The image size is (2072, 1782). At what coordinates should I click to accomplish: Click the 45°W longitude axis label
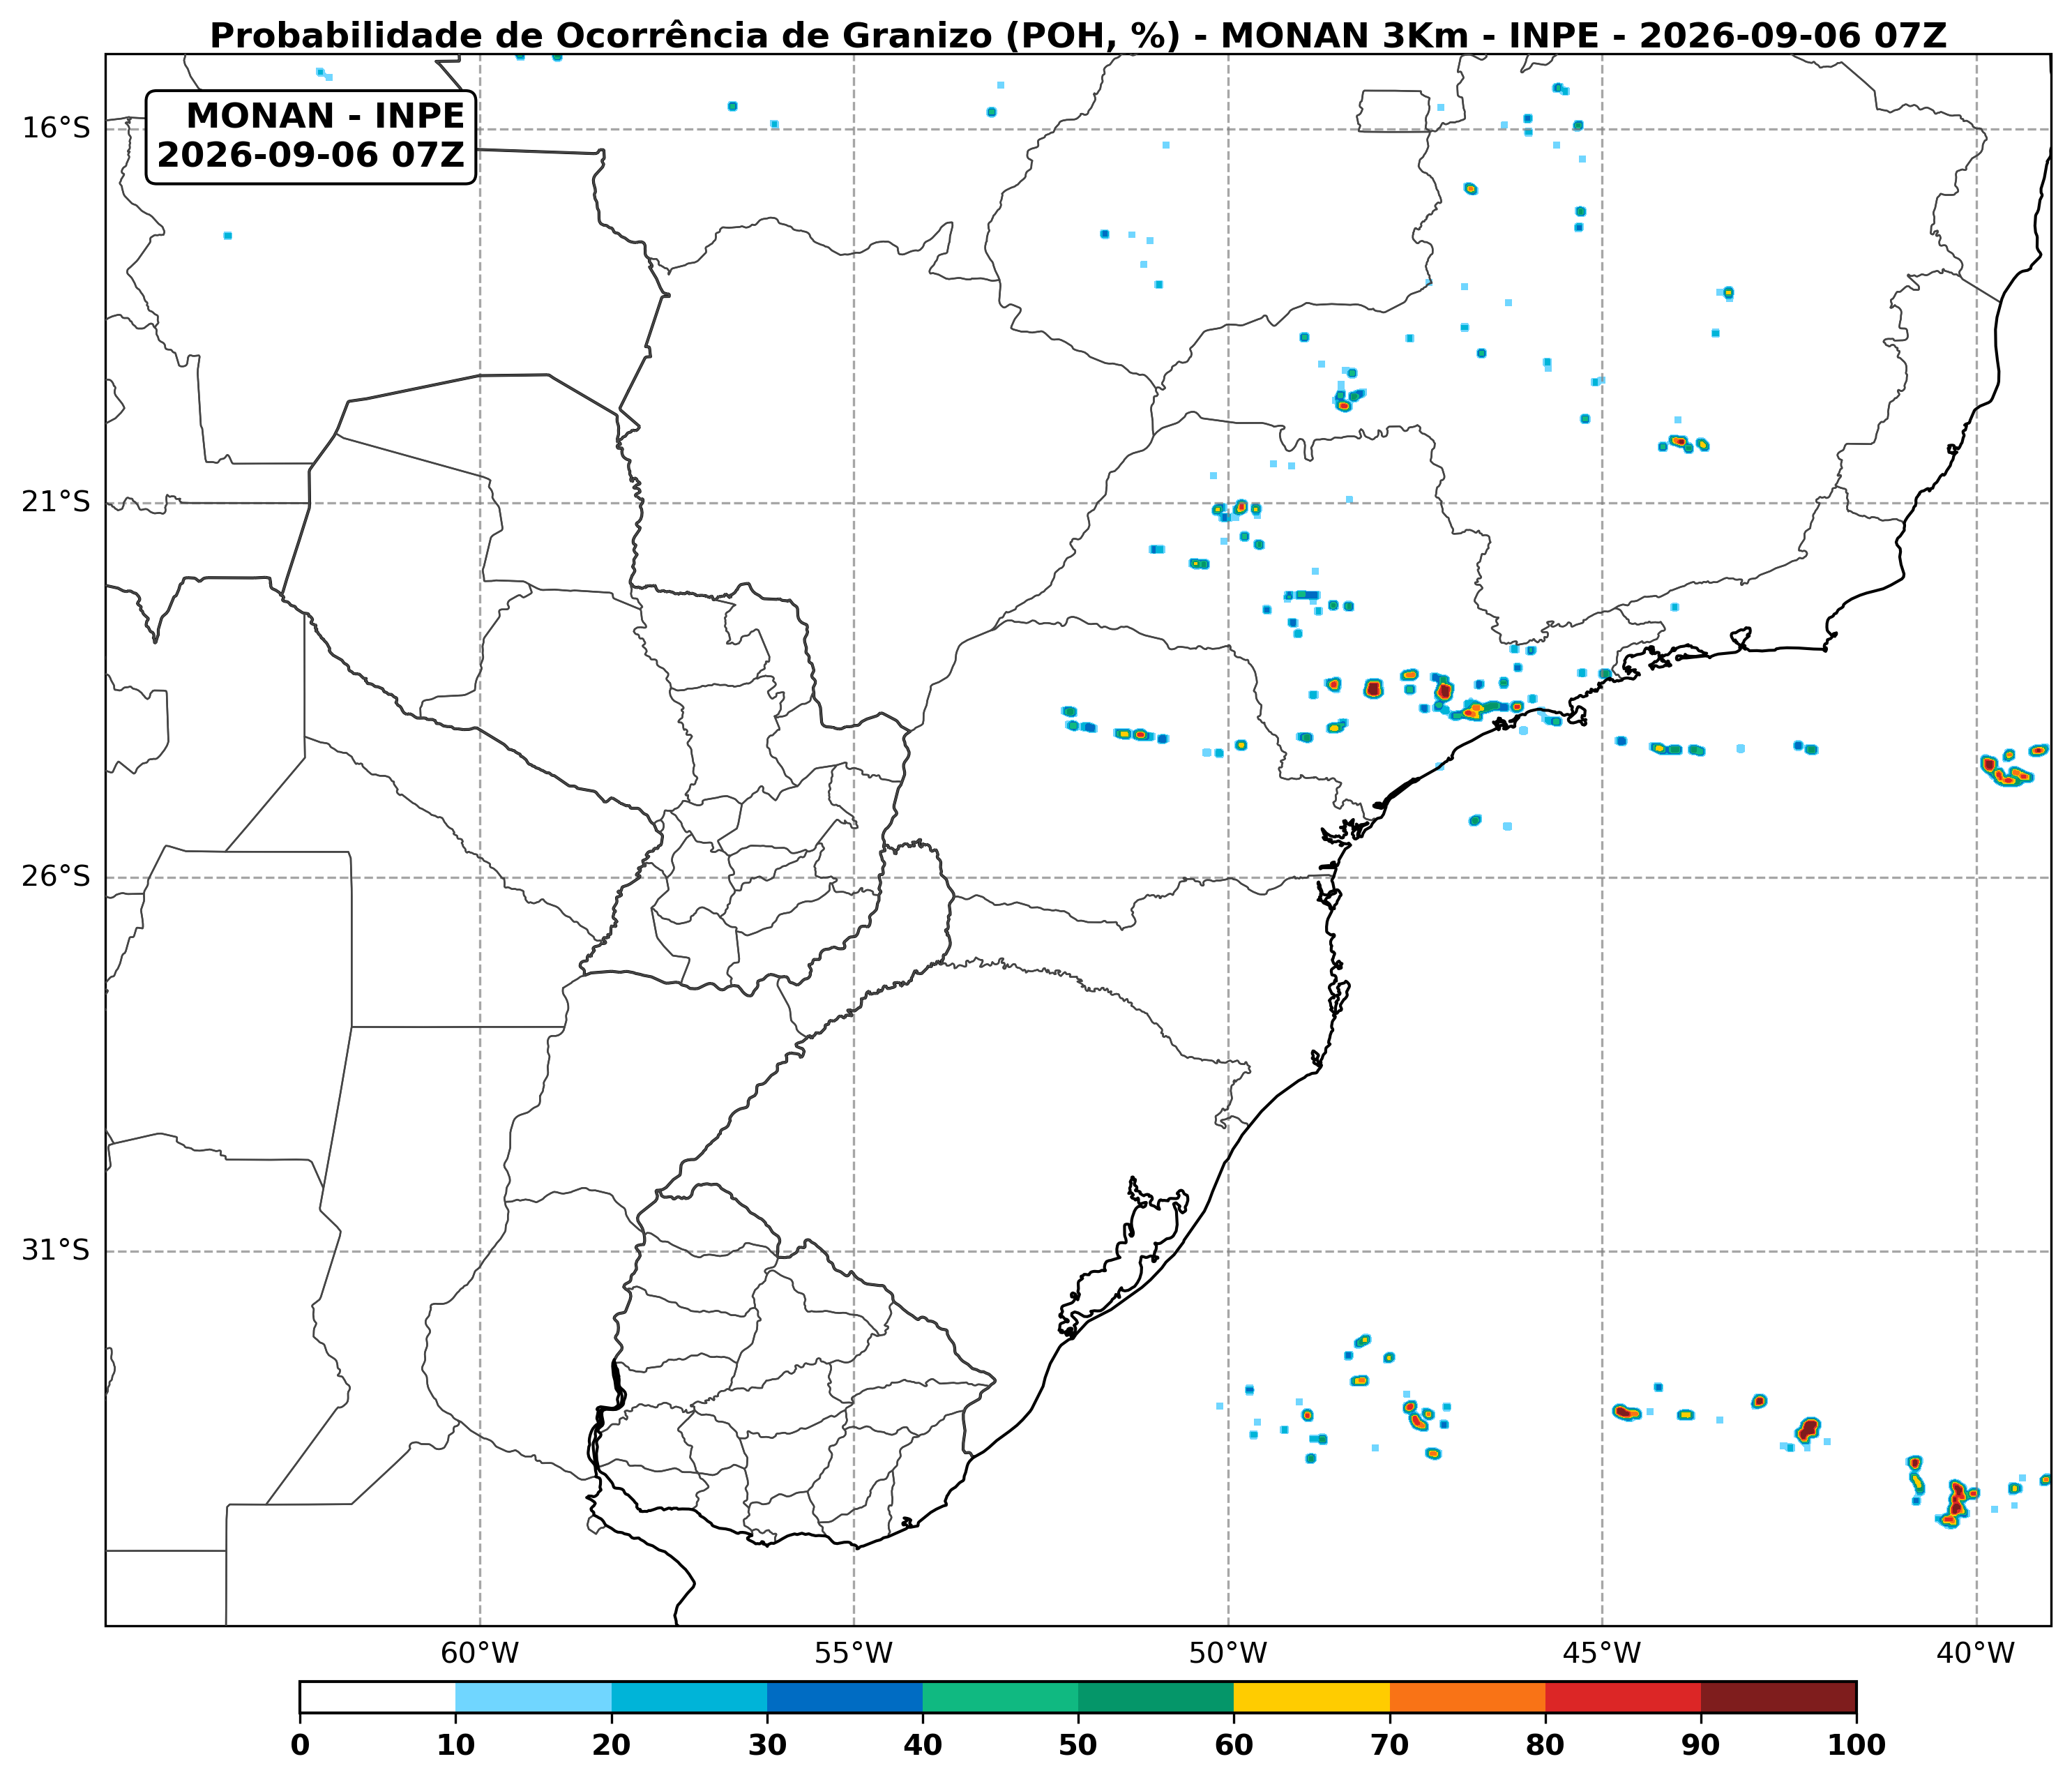(x=1602, y=1653)
